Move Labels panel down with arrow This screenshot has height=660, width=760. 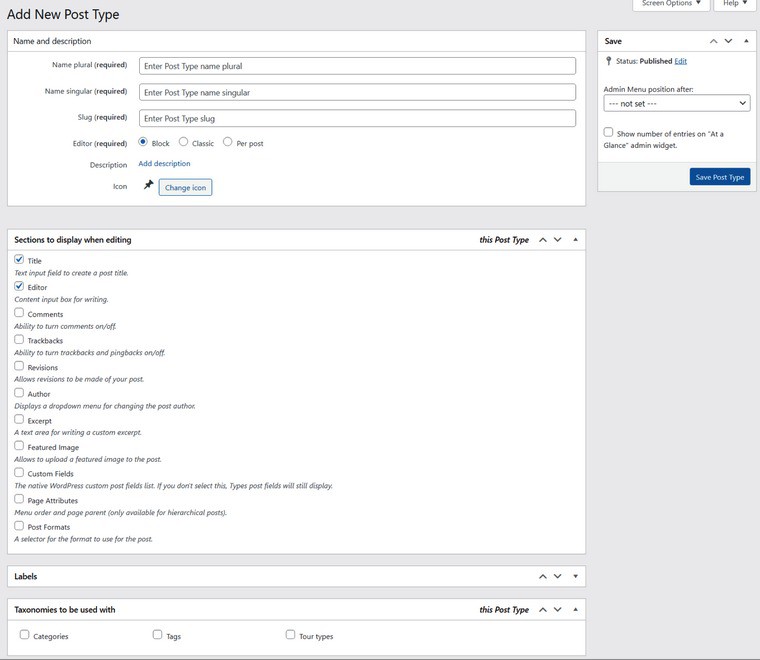[557, 576]
